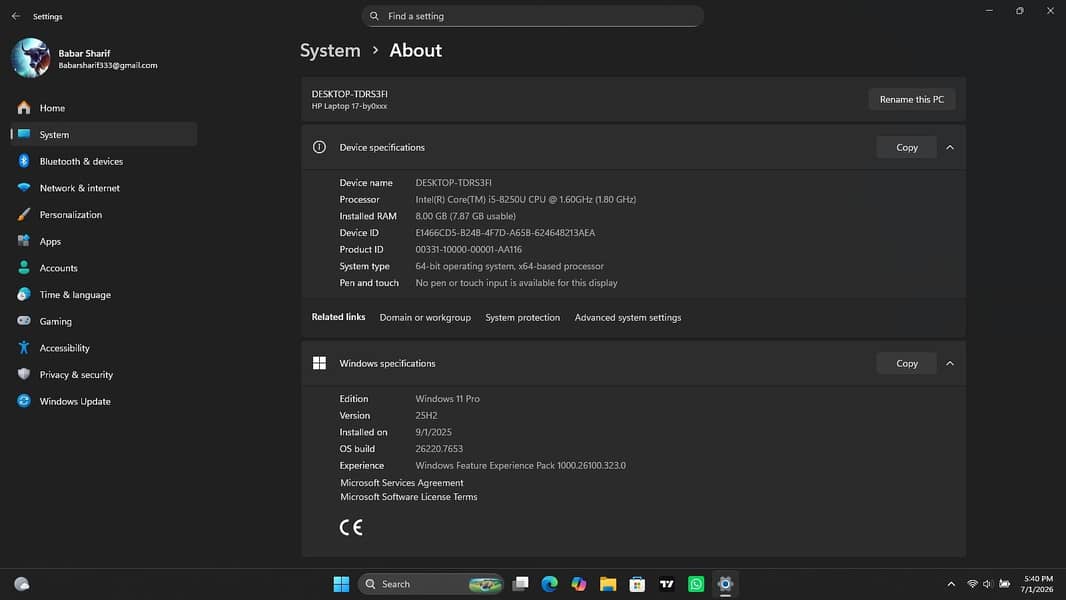Click Installed RAM value 8.00 GB
1066x600 pixels.
(465, 216)
